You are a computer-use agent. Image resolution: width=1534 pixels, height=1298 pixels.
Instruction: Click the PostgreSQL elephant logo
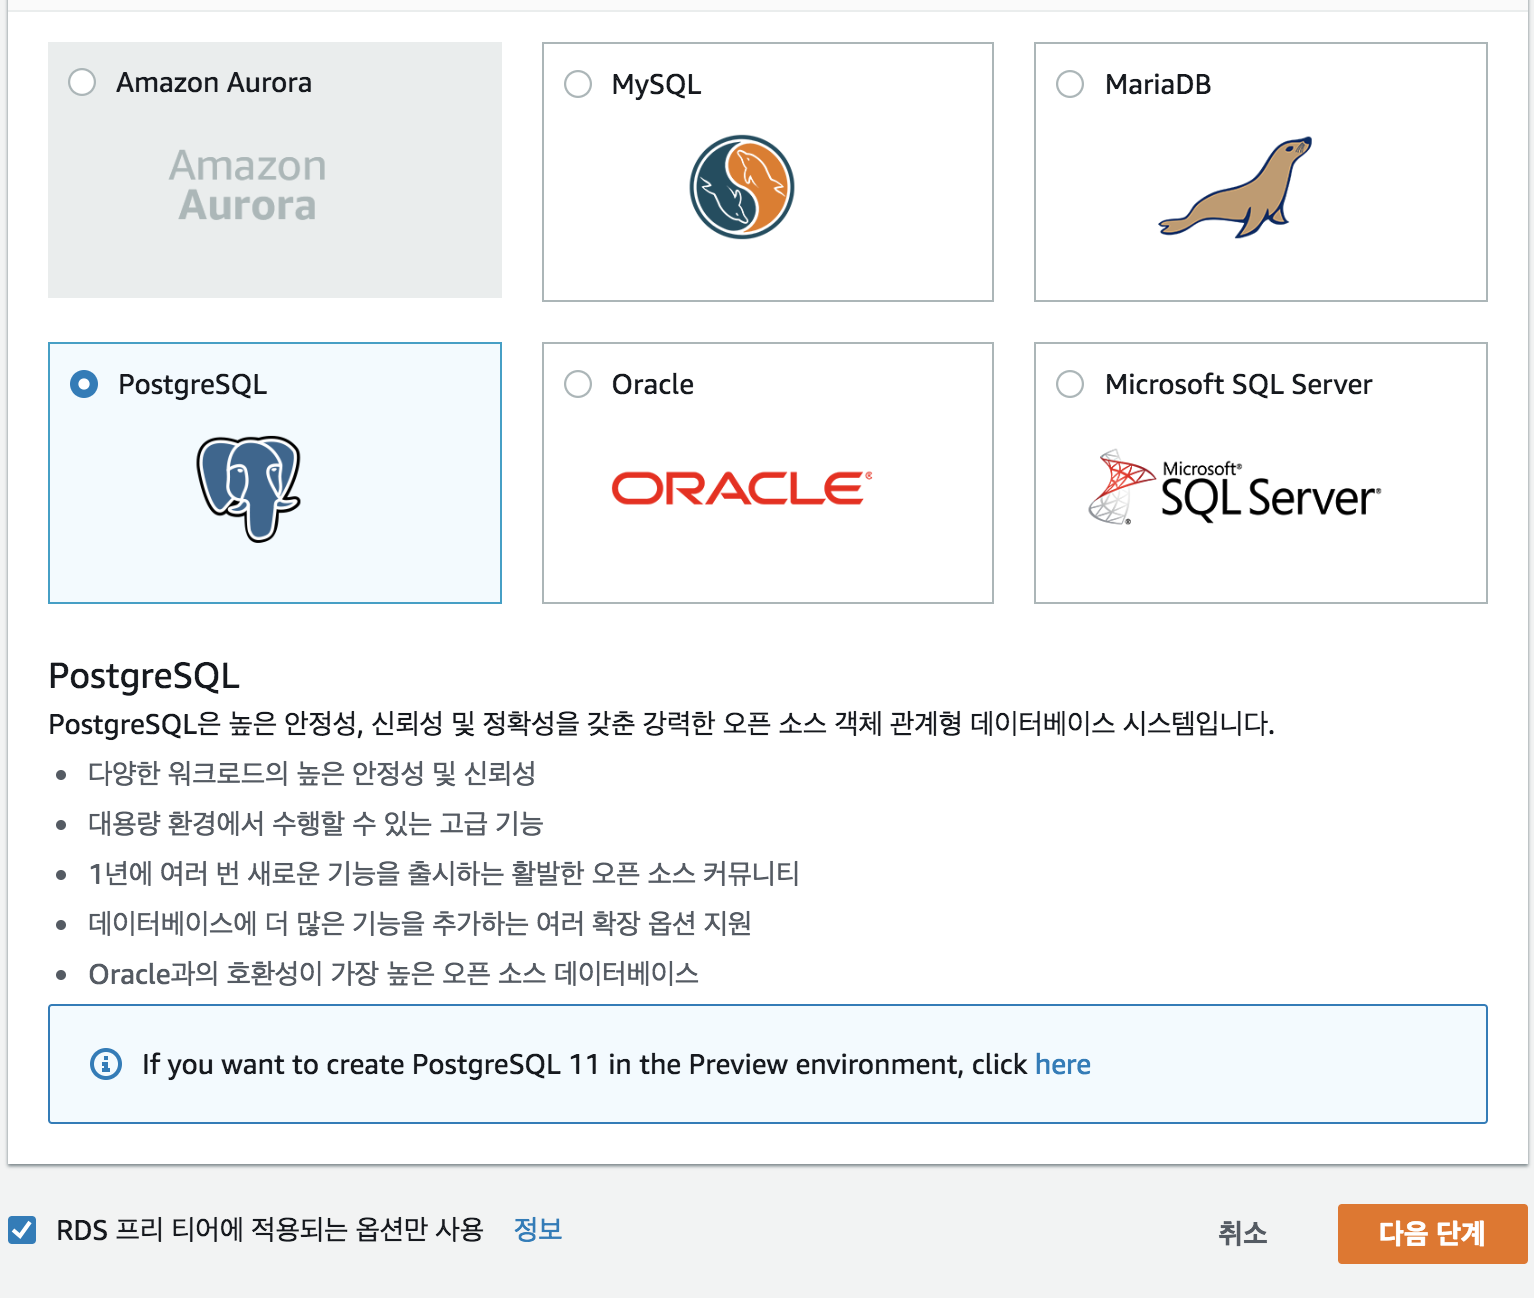pyautogui.click(x=249, y=488)
